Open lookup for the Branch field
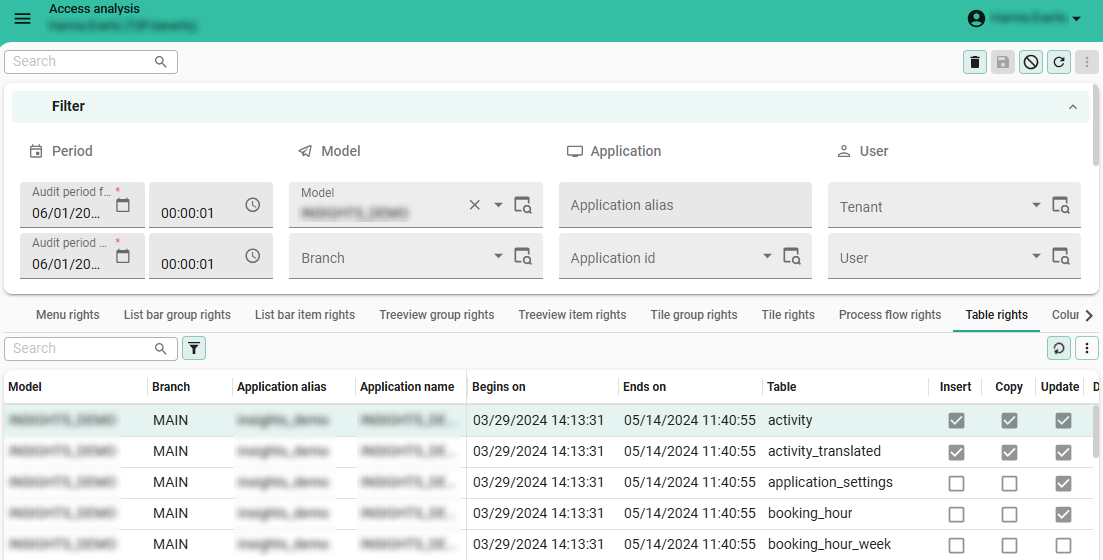 (523, 256)
